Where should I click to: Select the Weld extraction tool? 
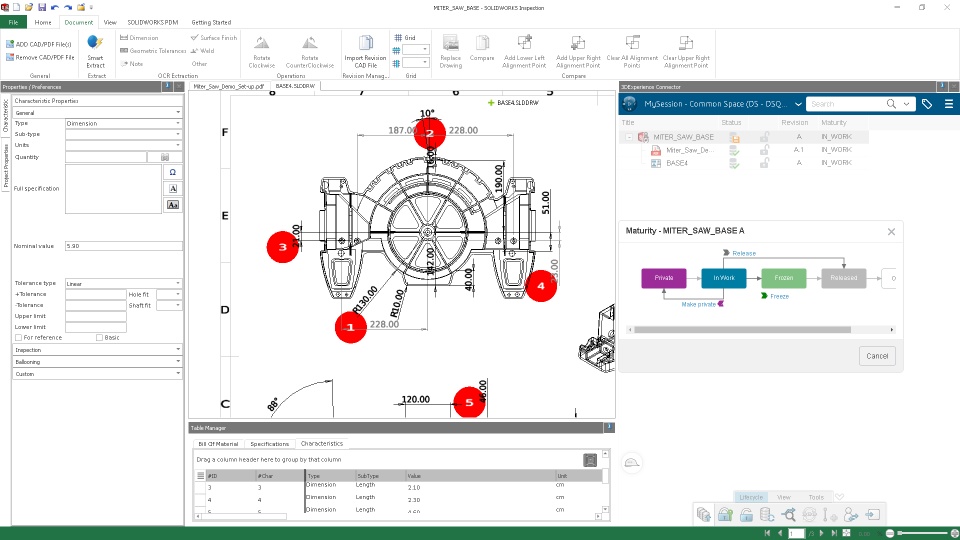pyautogui.click(x=203, y=51)
